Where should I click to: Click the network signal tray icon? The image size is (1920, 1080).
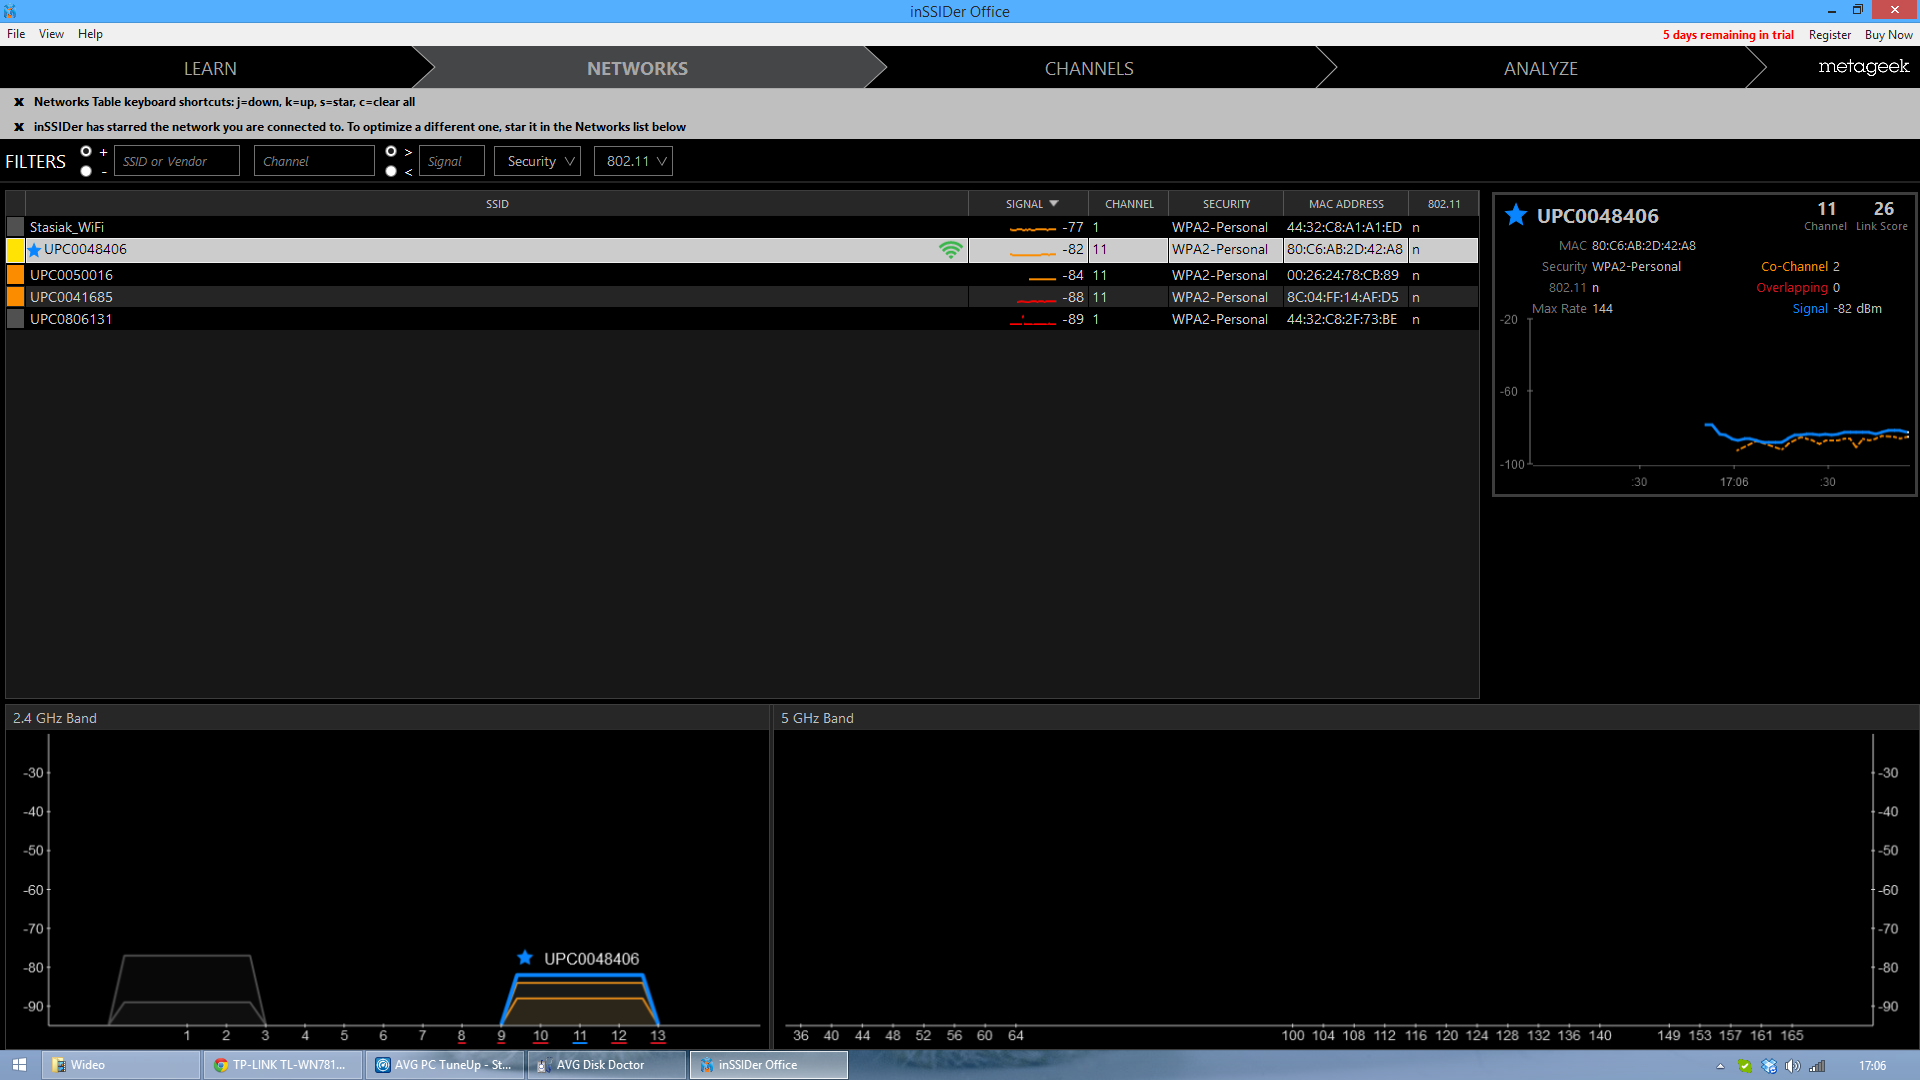[x=1817, y=1066]
